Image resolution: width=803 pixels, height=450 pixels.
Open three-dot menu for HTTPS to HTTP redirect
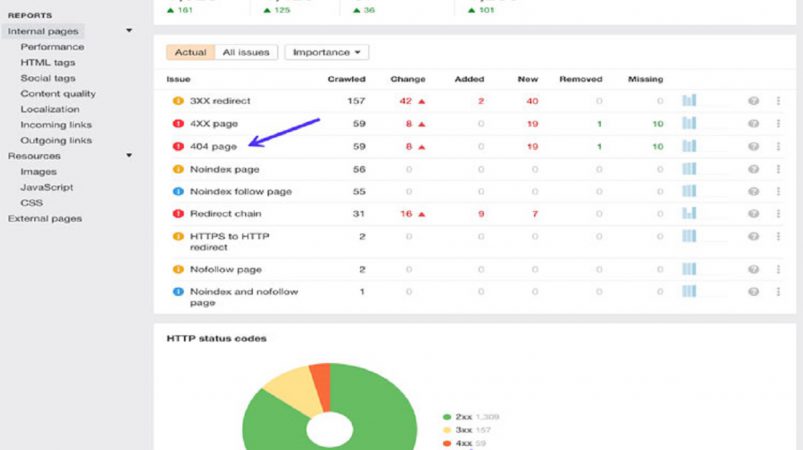point(778,237)
